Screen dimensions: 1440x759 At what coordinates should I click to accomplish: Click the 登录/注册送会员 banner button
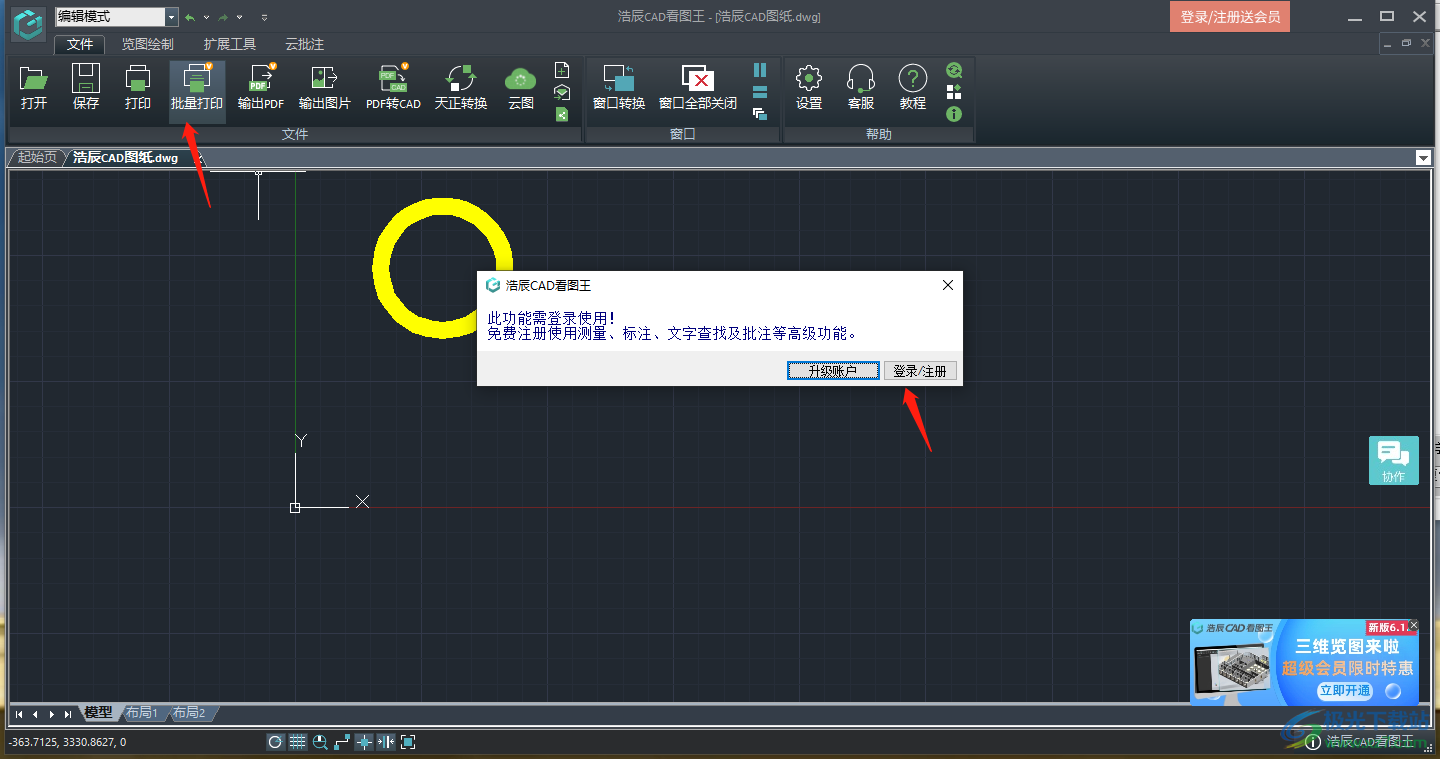coord(1230,17)
